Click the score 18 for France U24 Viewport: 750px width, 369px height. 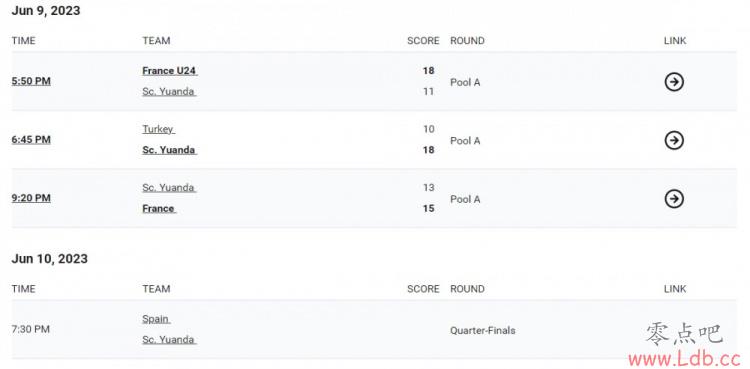pos(429,71)
